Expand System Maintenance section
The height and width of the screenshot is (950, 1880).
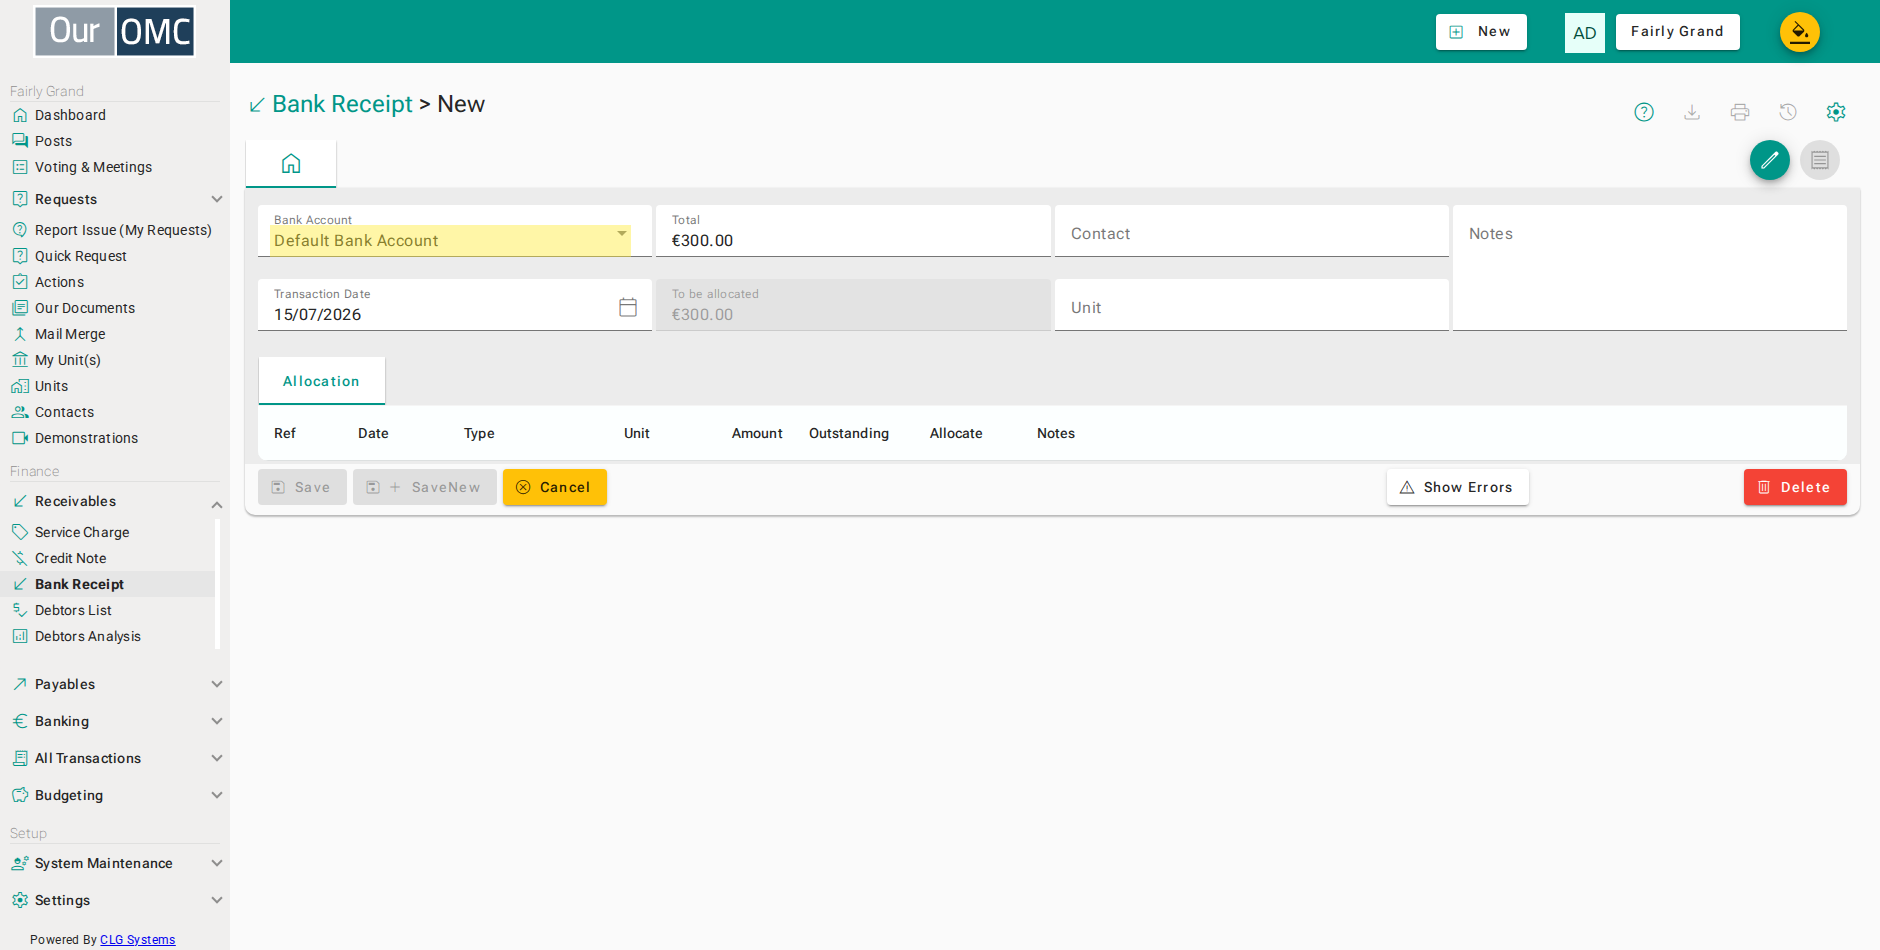click(217, 863)
